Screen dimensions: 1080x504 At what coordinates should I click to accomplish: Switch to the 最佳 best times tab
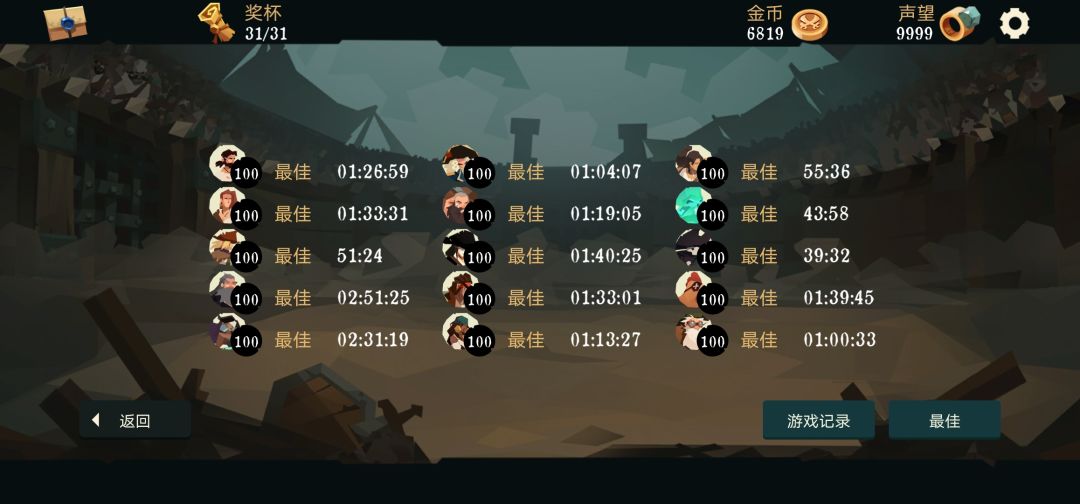coord(944,420)
